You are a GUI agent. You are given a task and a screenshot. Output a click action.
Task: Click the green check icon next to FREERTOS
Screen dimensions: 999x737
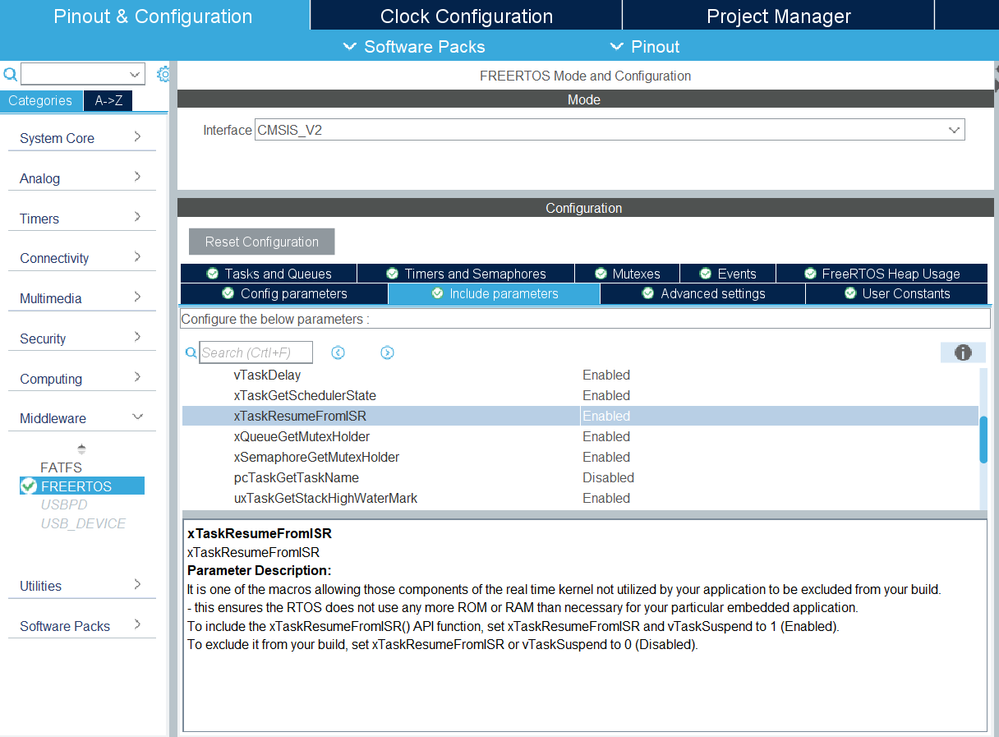pyautogui.click(x=28, y=486)
